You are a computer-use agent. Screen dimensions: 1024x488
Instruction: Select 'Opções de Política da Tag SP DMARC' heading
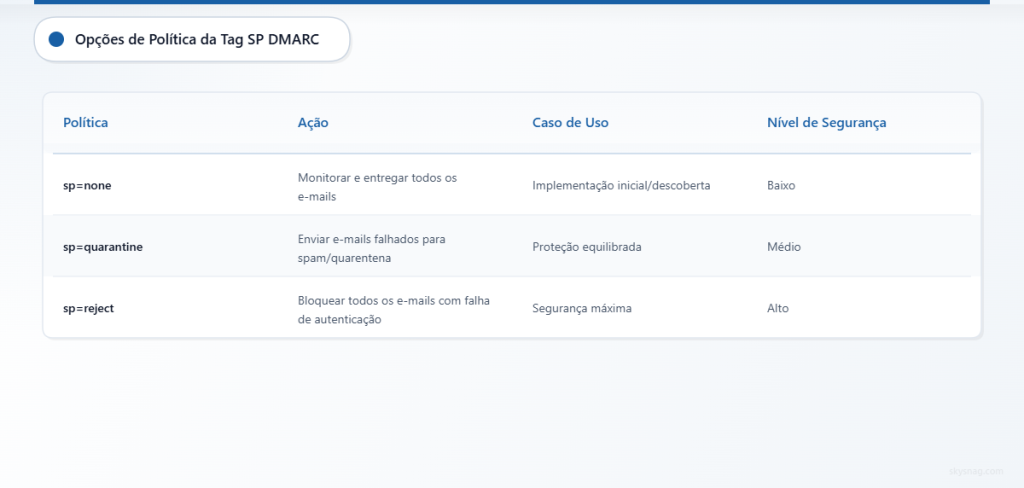[x=197, y=40]
